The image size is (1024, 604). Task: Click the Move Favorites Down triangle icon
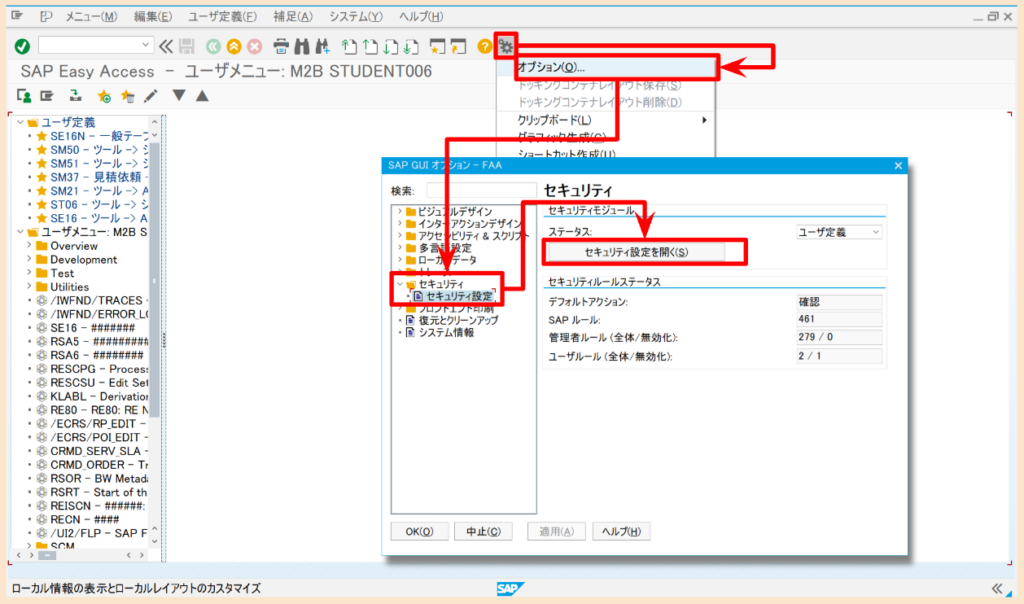tap(179, 95)
